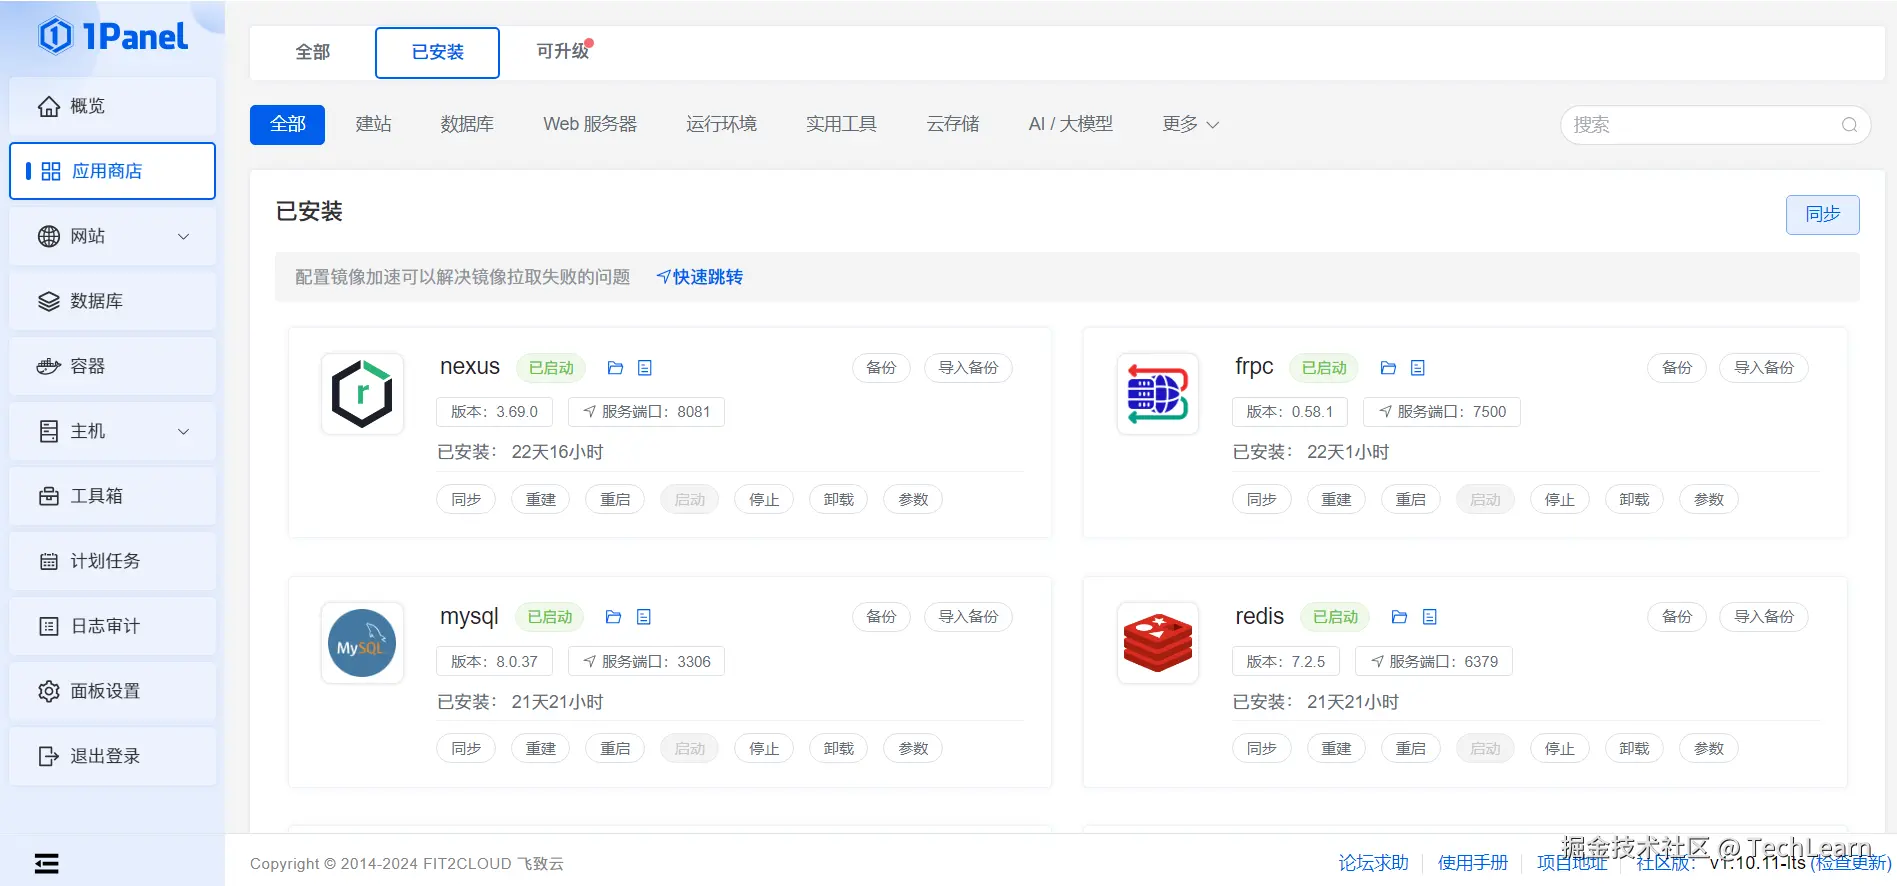
Task: Click frpc 备份 backup button
Action: pos(1677,368)
